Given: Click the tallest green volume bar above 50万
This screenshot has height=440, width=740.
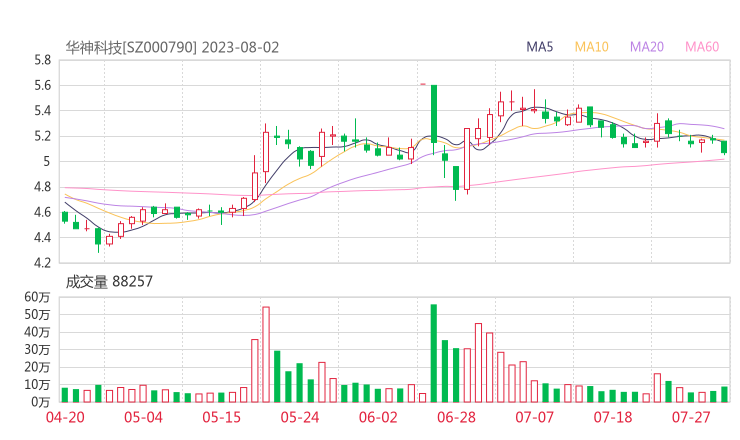Looking at the screenshot, I should pyautogui.click(x=434, y=353).
